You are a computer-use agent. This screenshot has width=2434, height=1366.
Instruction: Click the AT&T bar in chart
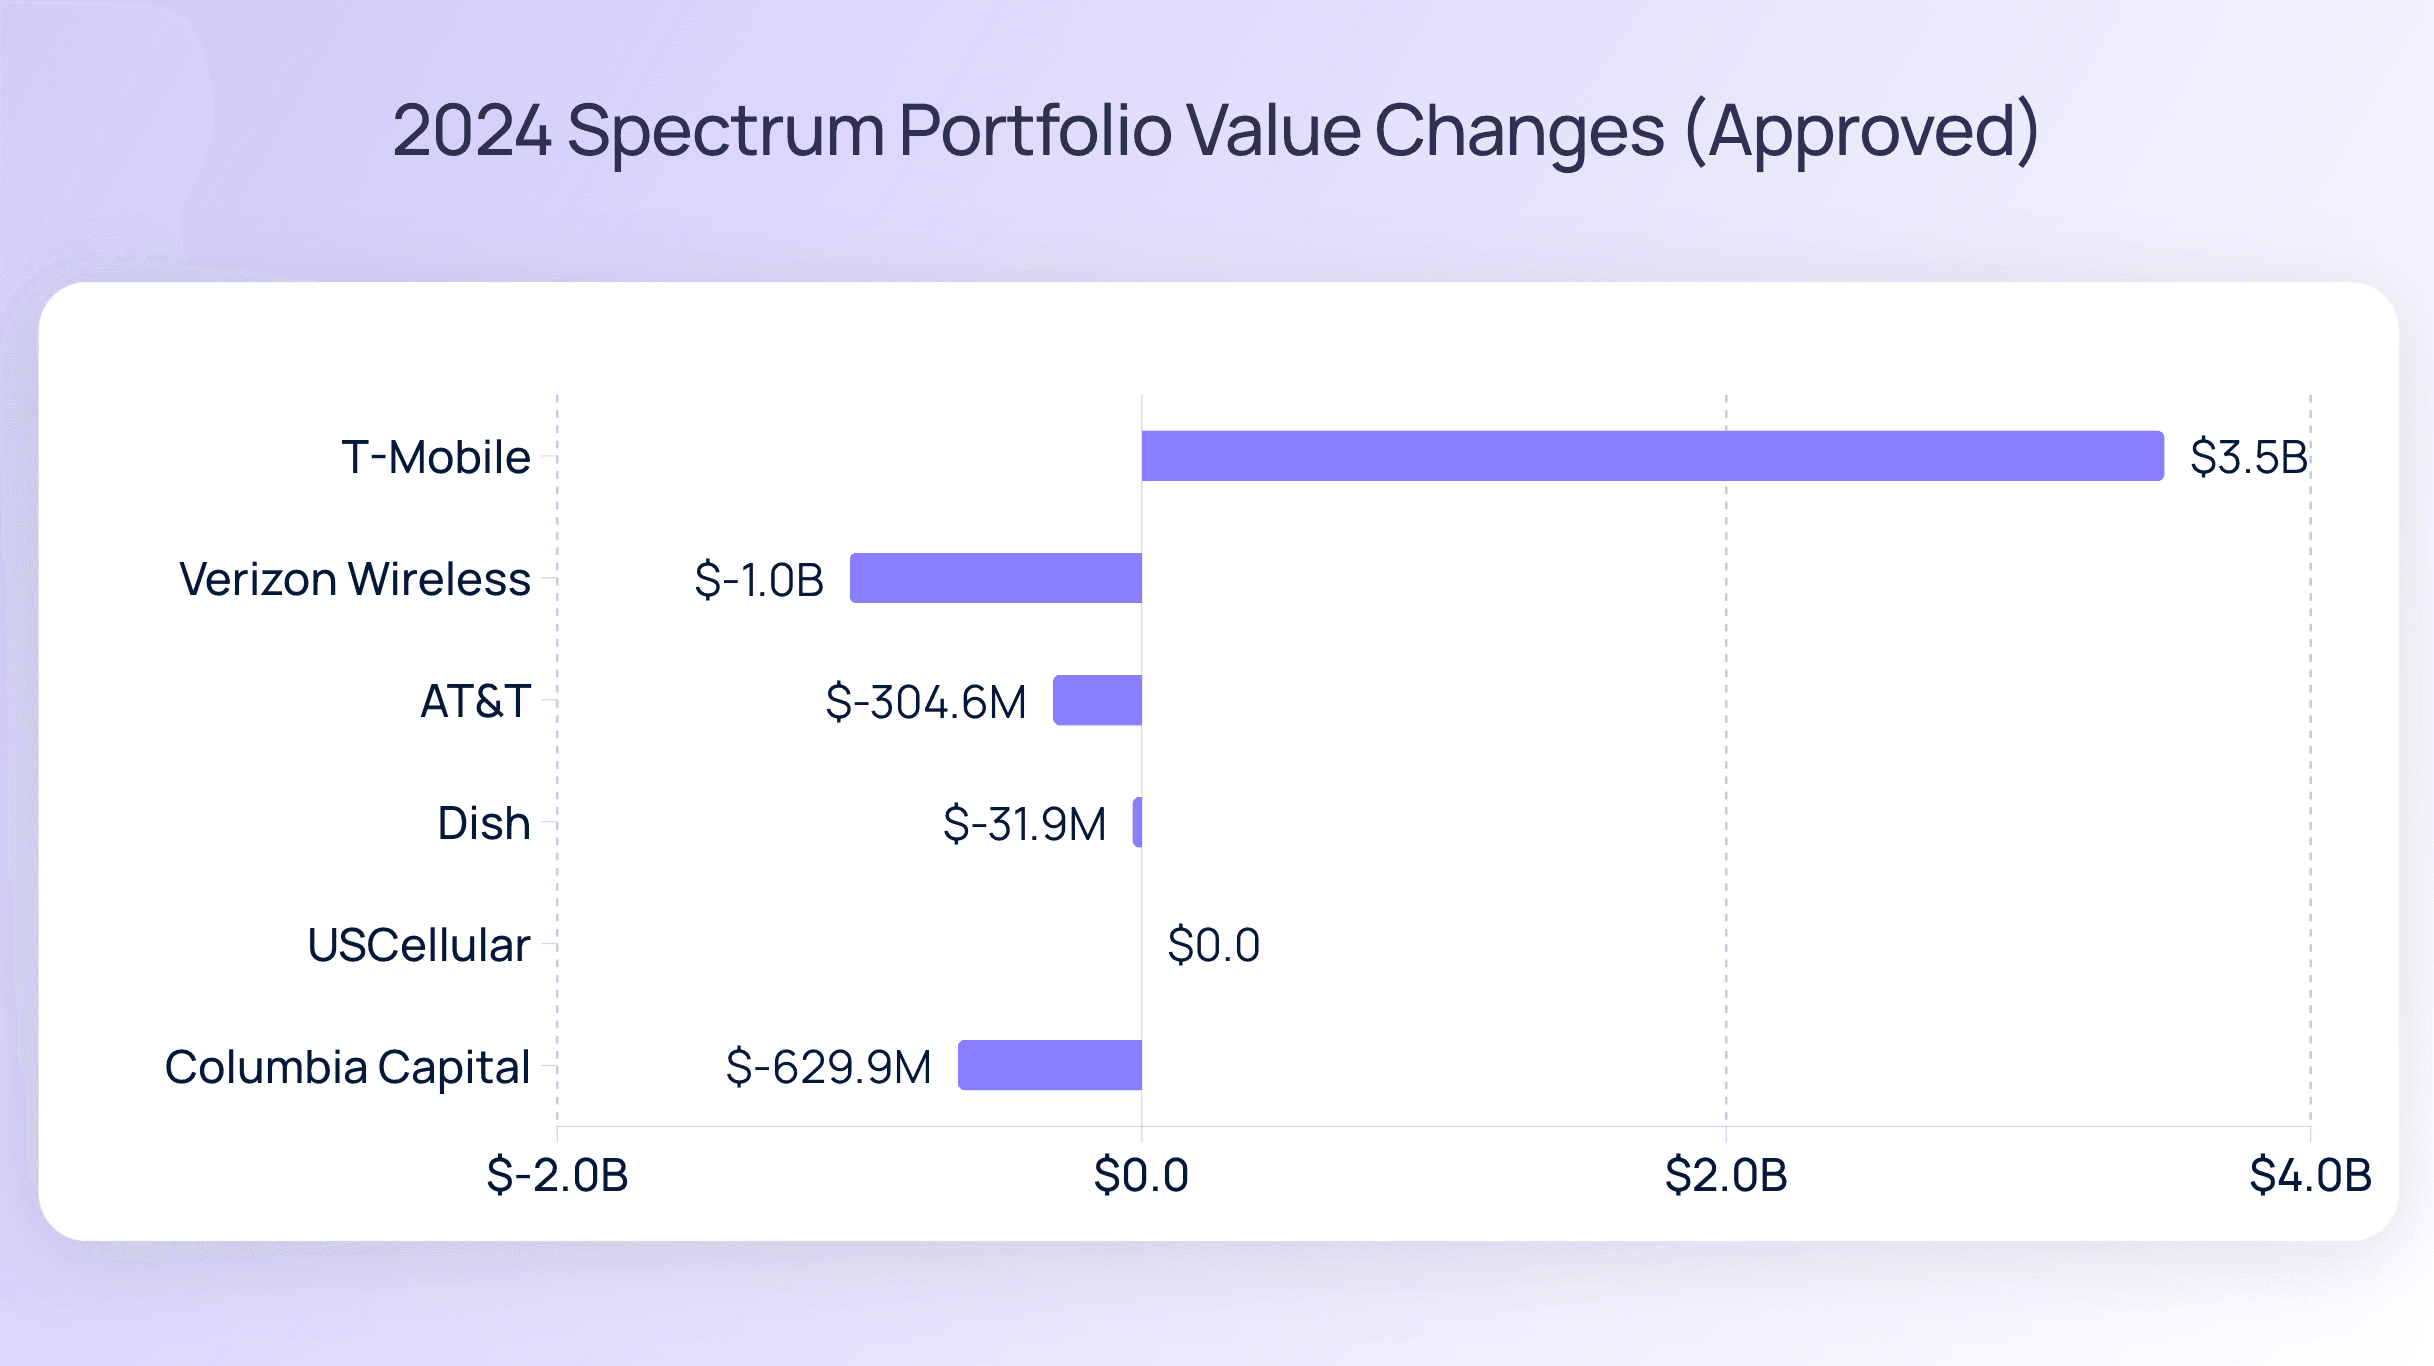pyautogui.click(x=1097, y=700)
